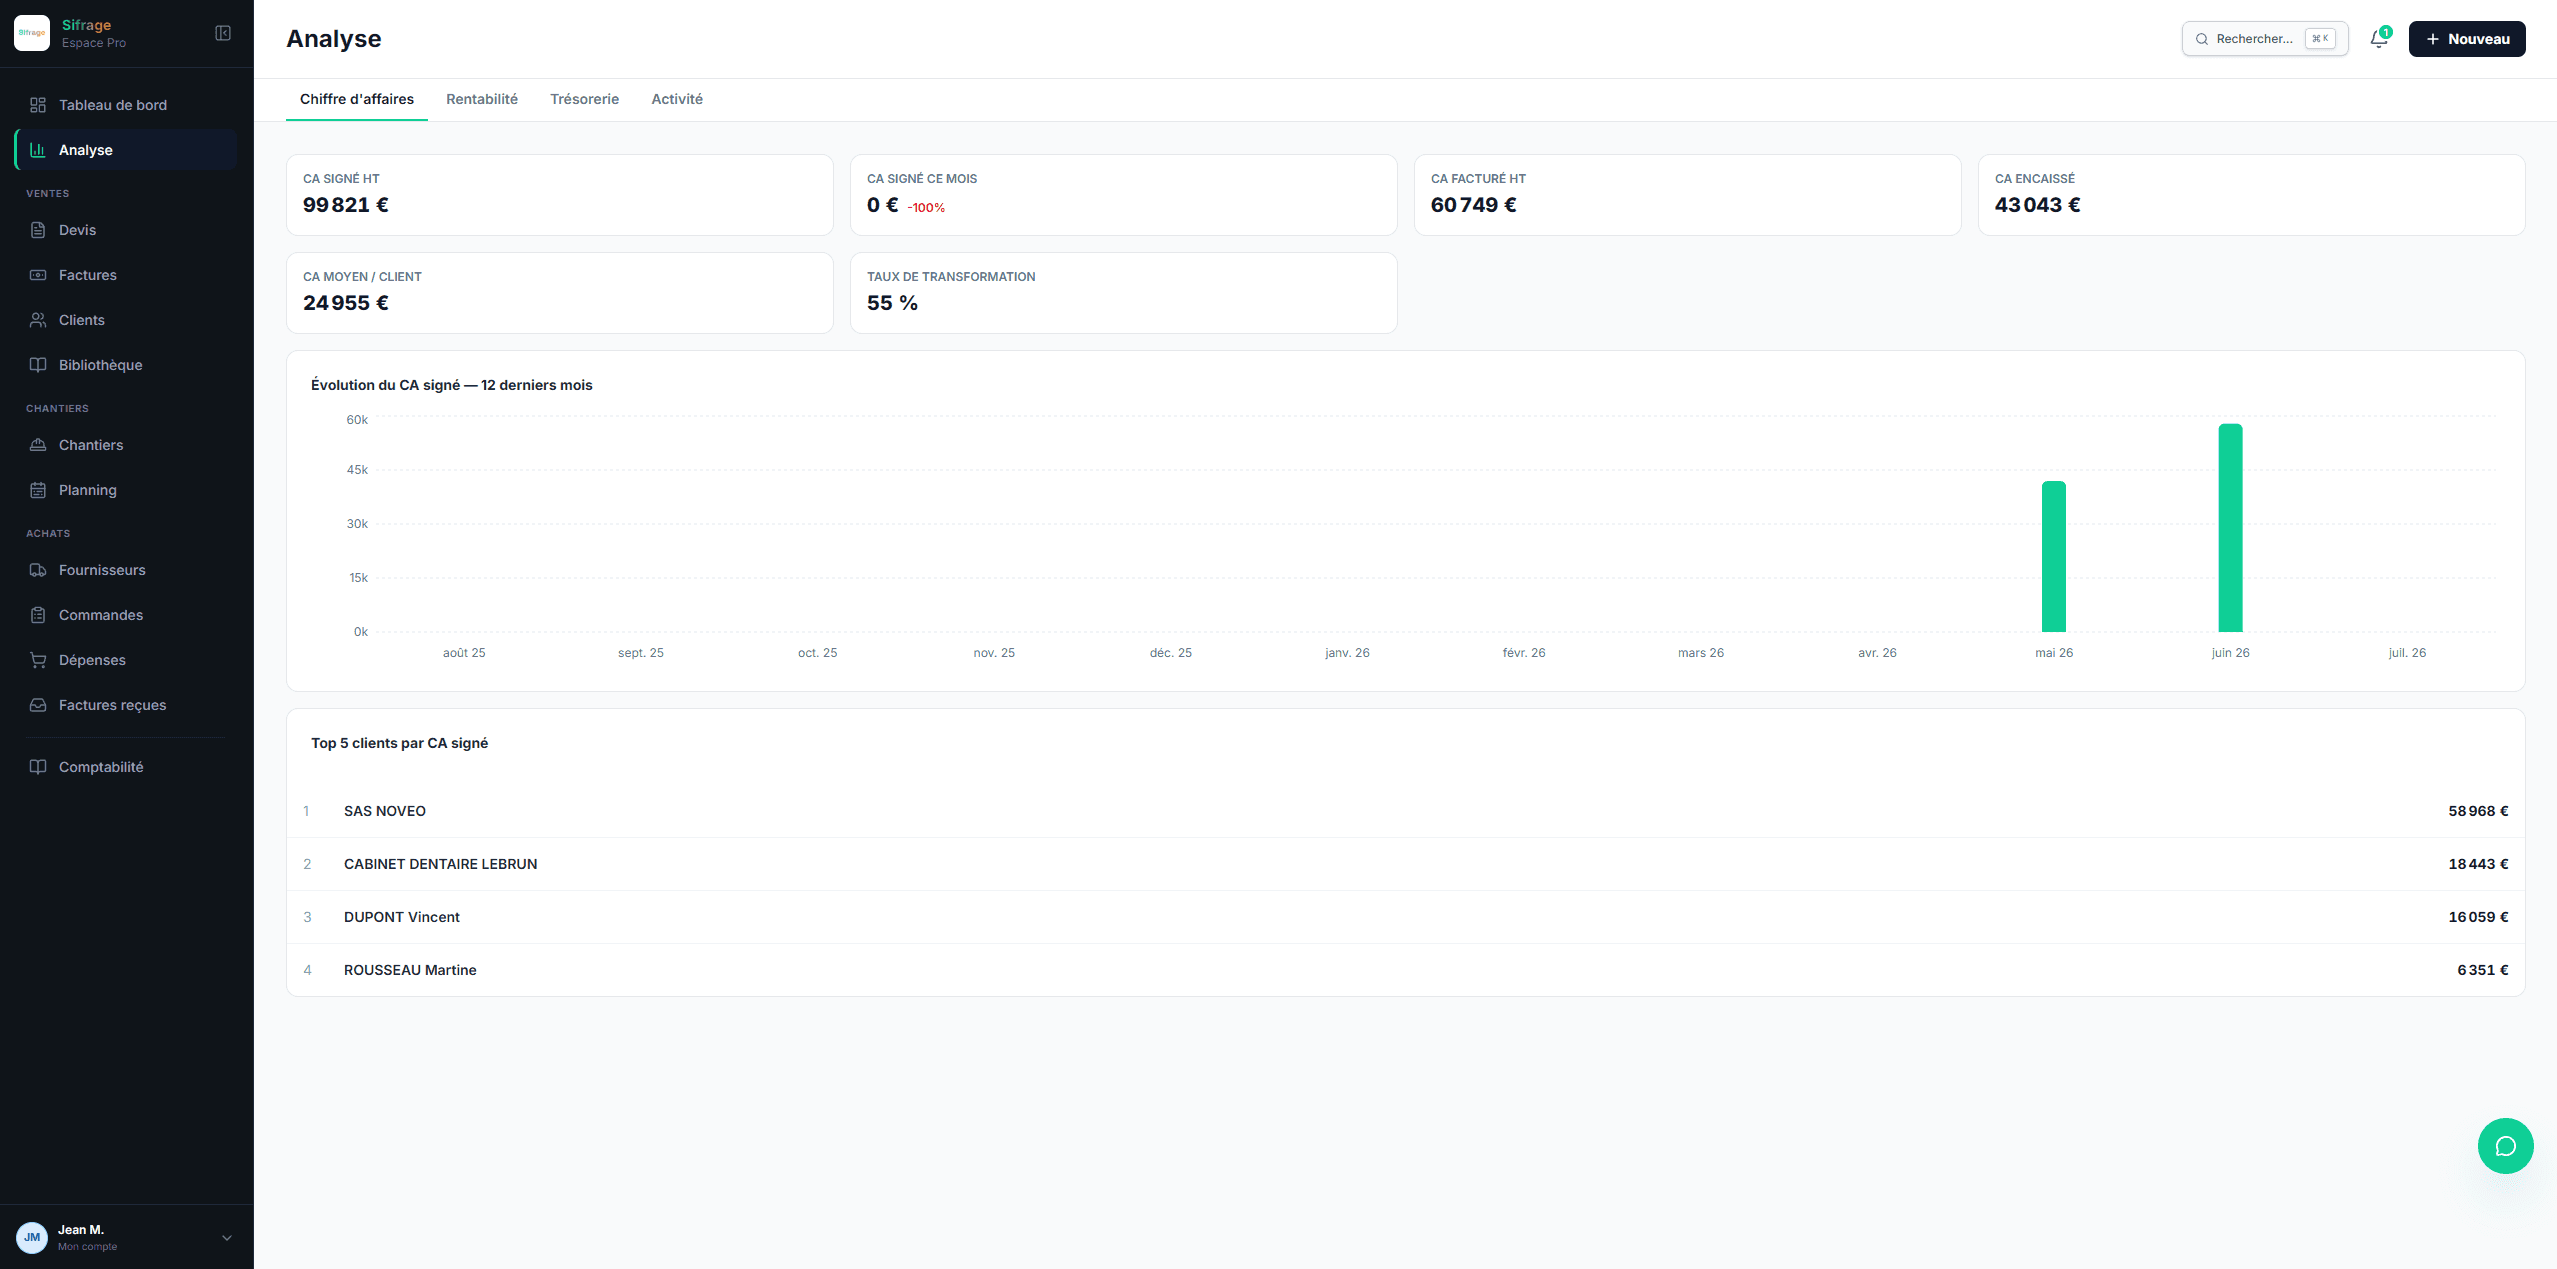Switch to the Rentabilité tab

[482, 99]
